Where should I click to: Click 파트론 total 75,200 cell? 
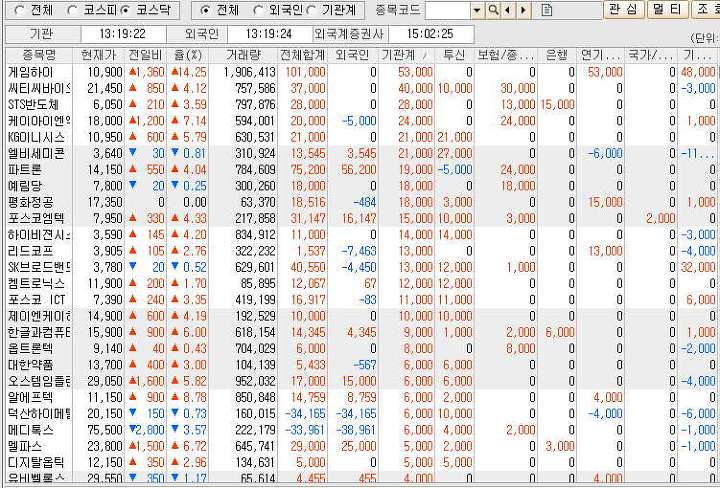[308, 170]
